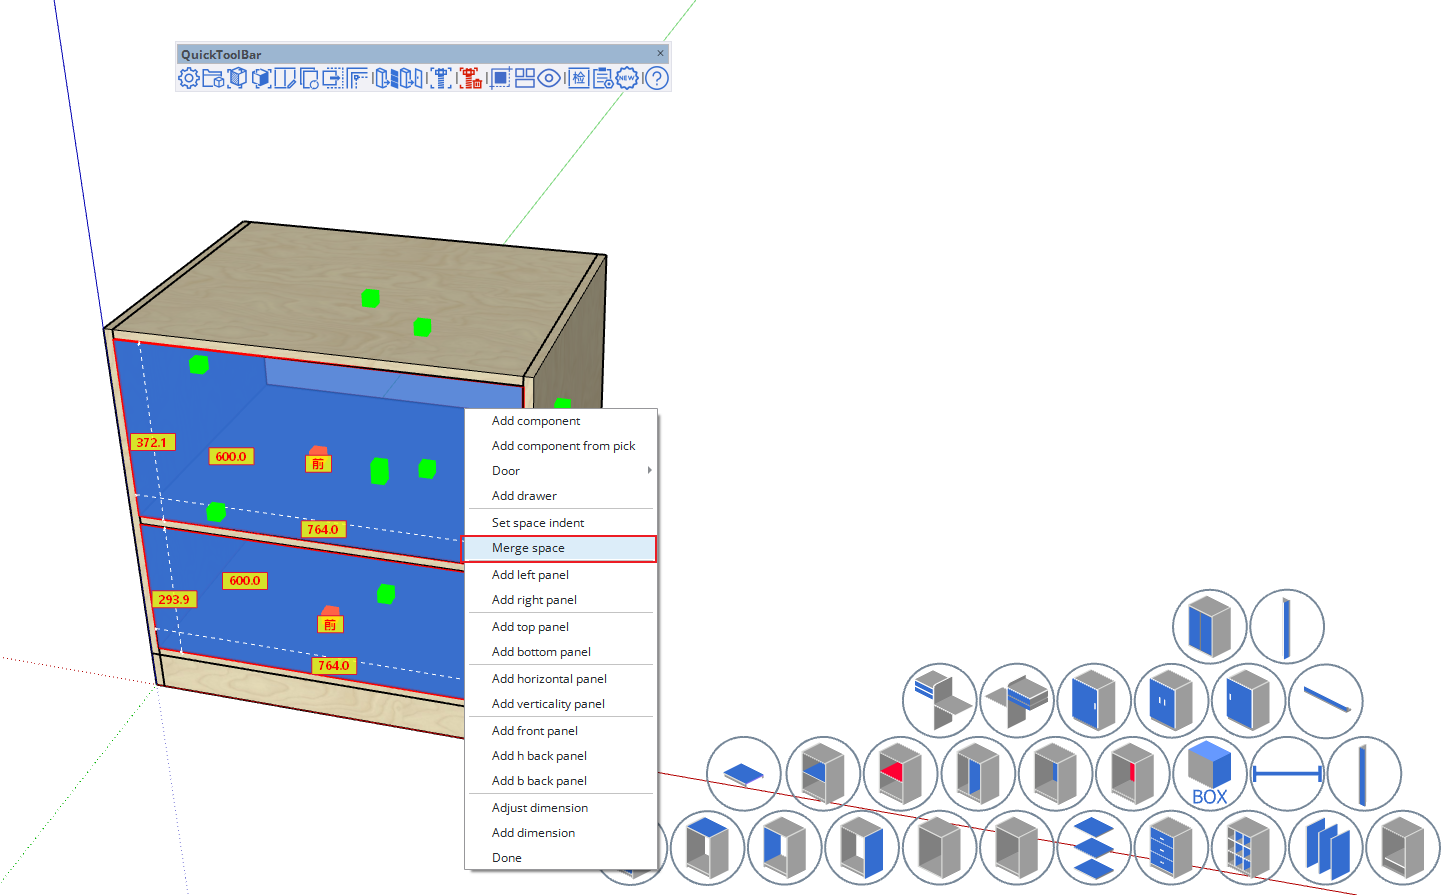This screenshot has height=895, width=1450.
Task: Select the drawer cabinet icon
Action: (x=1170, y=848)
